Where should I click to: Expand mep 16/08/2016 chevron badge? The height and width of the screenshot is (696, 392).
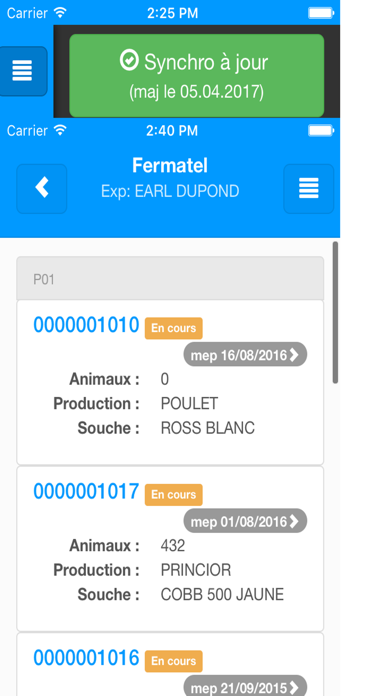[x=245, y=355]
